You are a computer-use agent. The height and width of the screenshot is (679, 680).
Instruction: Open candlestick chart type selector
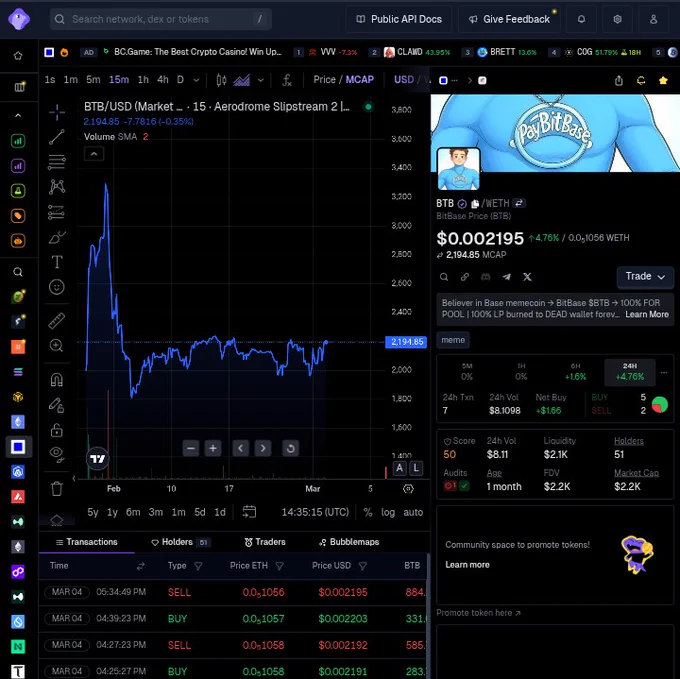coord(221,80)
